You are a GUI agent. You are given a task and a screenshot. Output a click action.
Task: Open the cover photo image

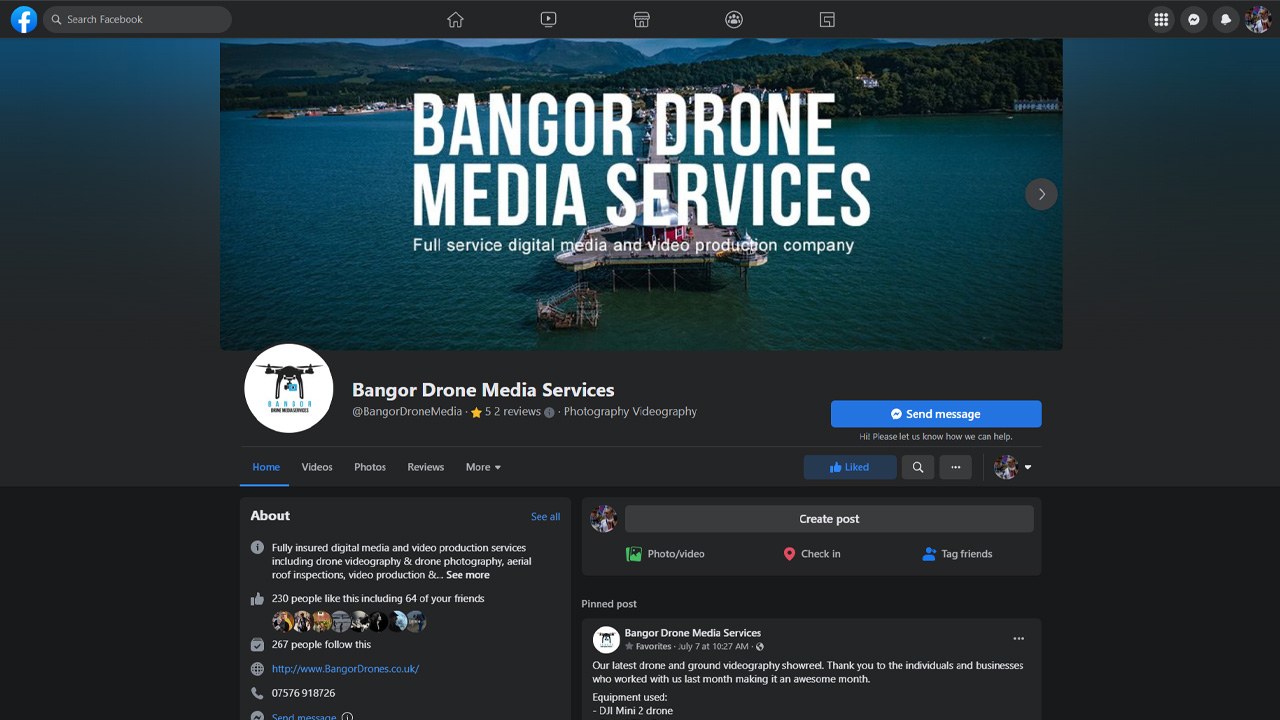pos(641,194)
